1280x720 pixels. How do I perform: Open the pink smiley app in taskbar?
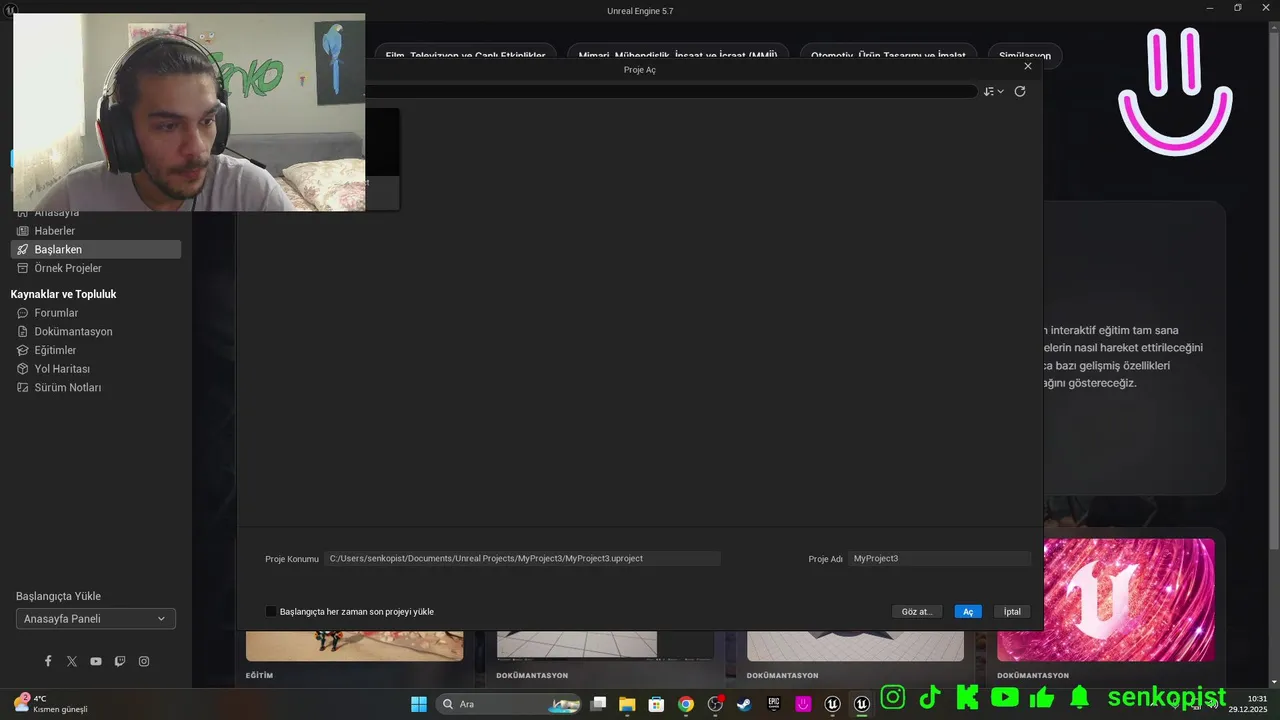(803, 704)
